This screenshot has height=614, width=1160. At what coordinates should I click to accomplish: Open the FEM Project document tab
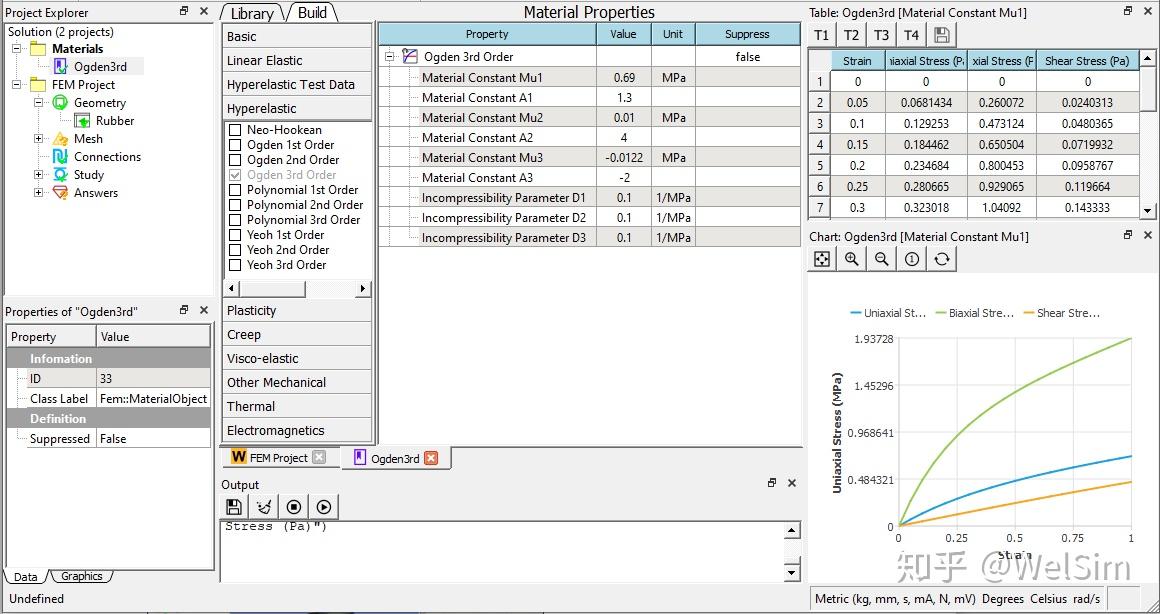tap(270, 458)
